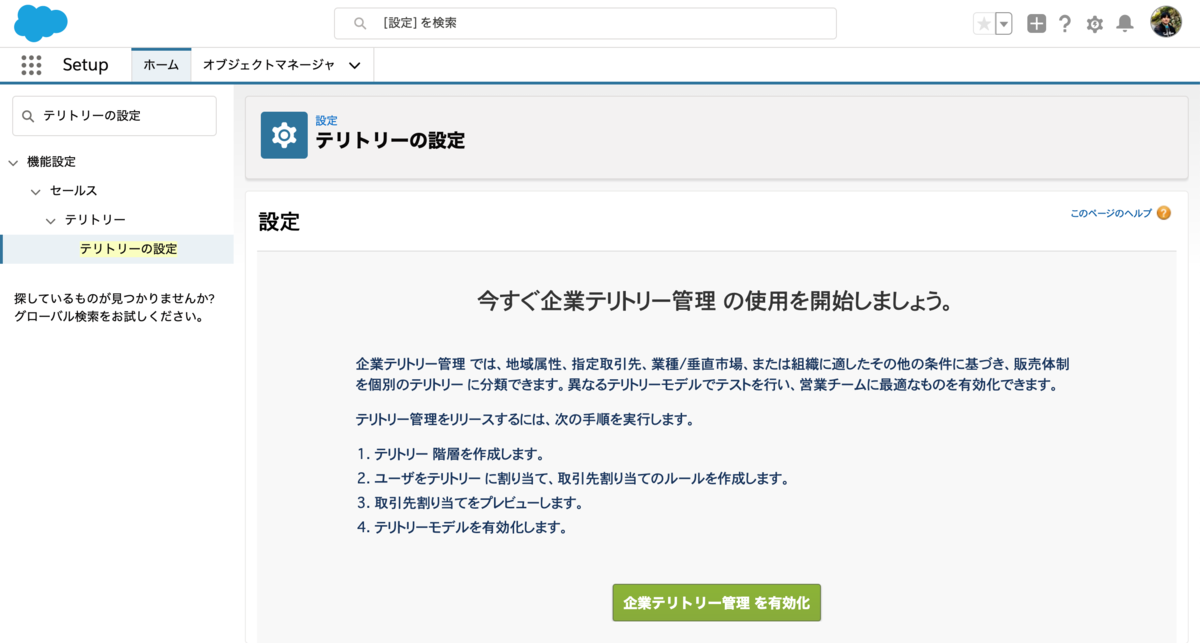Screen dimensions: 1200x643
Task: Switch to the ホーム tab
Action: coord(161,64)
